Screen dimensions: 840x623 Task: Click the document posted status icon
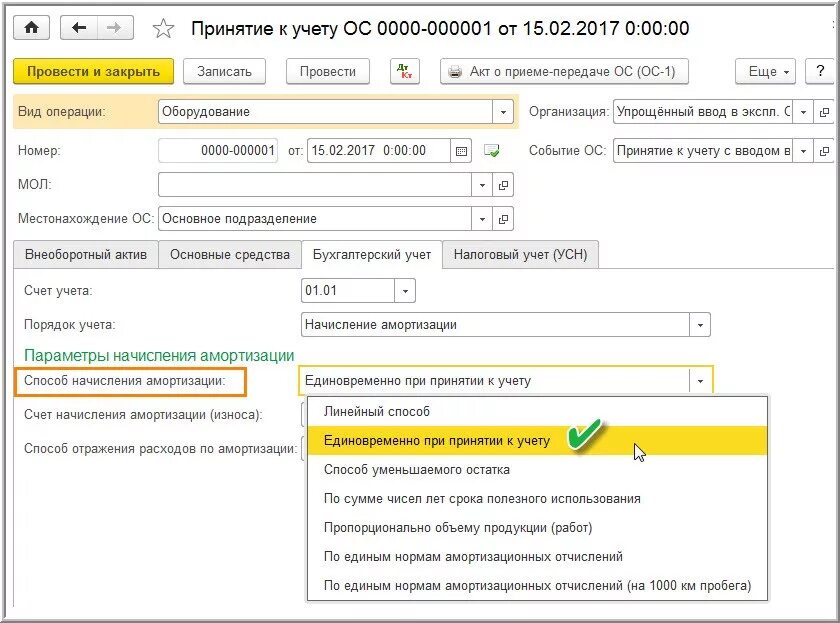(491, 151)
